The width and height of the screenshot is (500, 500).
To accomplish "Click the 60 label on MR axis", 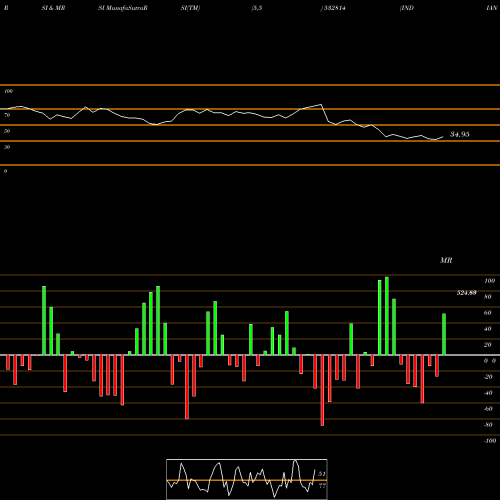I will [x=488, y=313].
